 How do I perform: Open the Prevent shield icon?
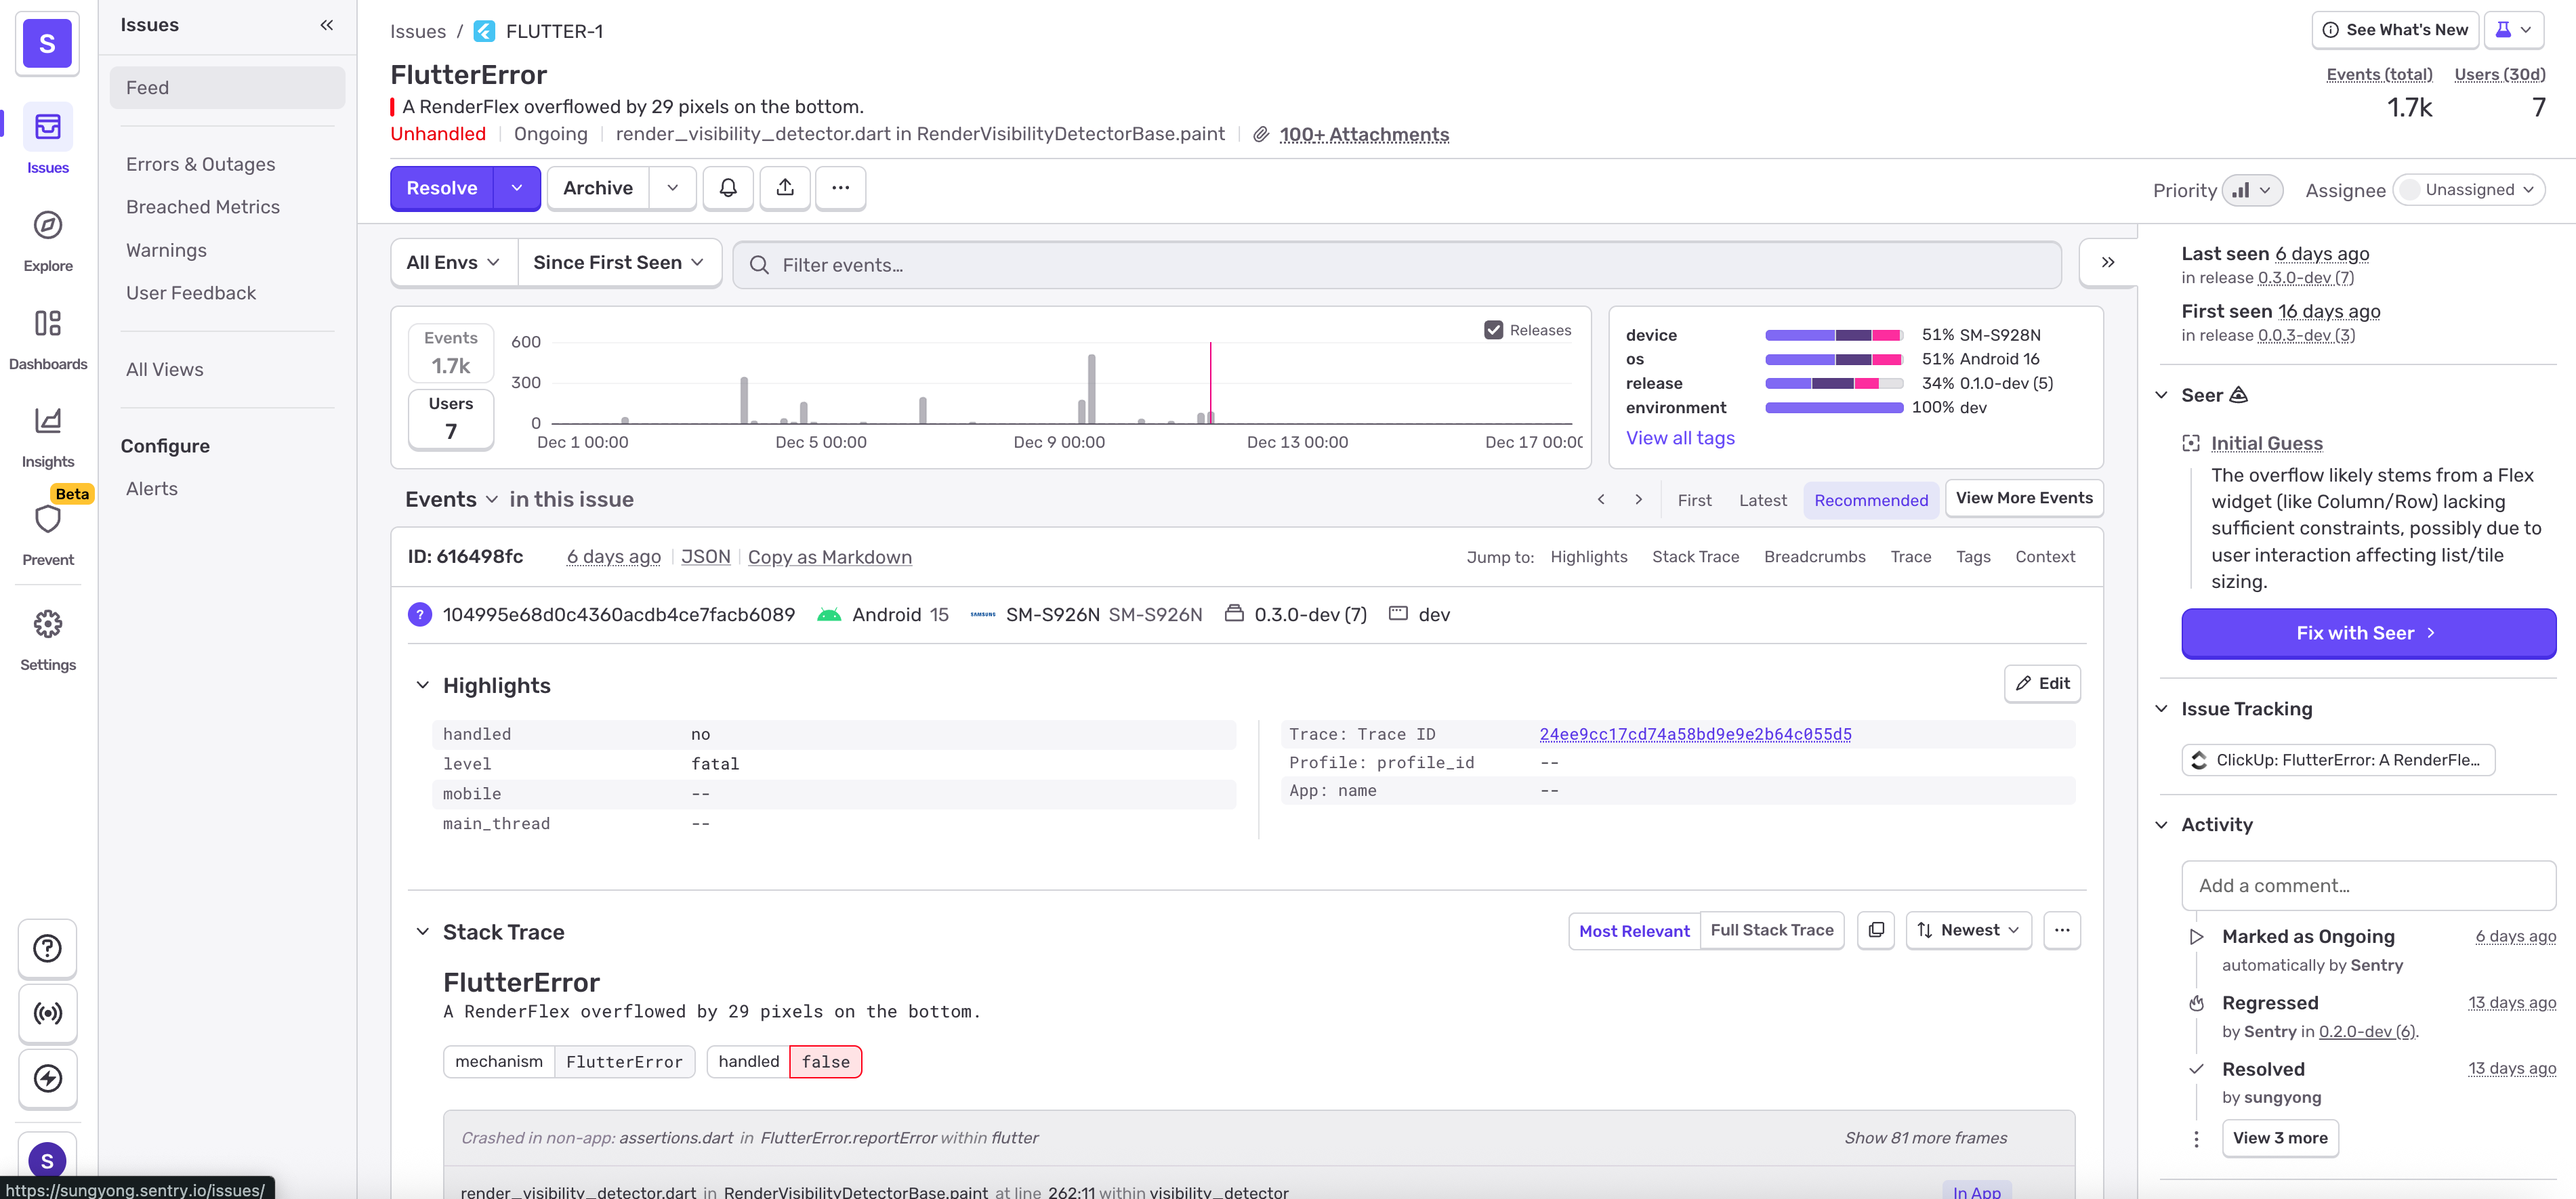point(48,519)
